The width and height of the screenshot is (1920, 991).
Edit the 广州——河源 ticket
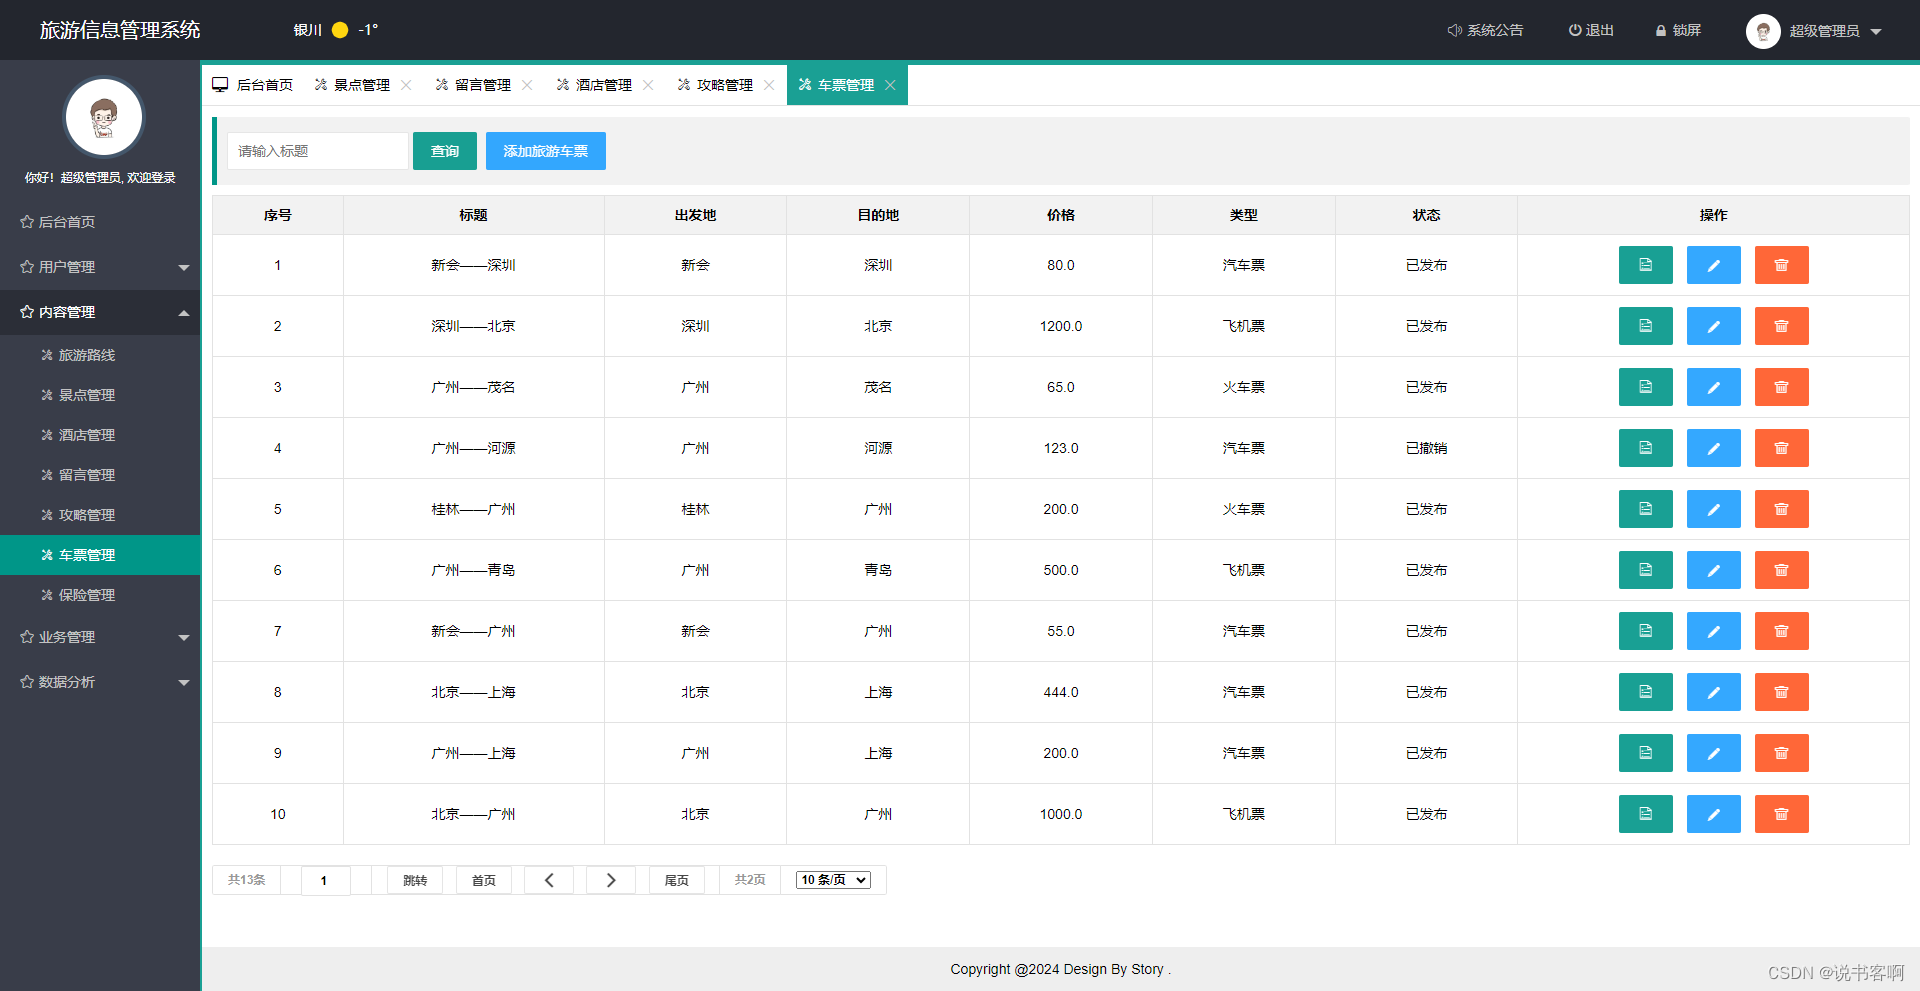(1713, 448)
